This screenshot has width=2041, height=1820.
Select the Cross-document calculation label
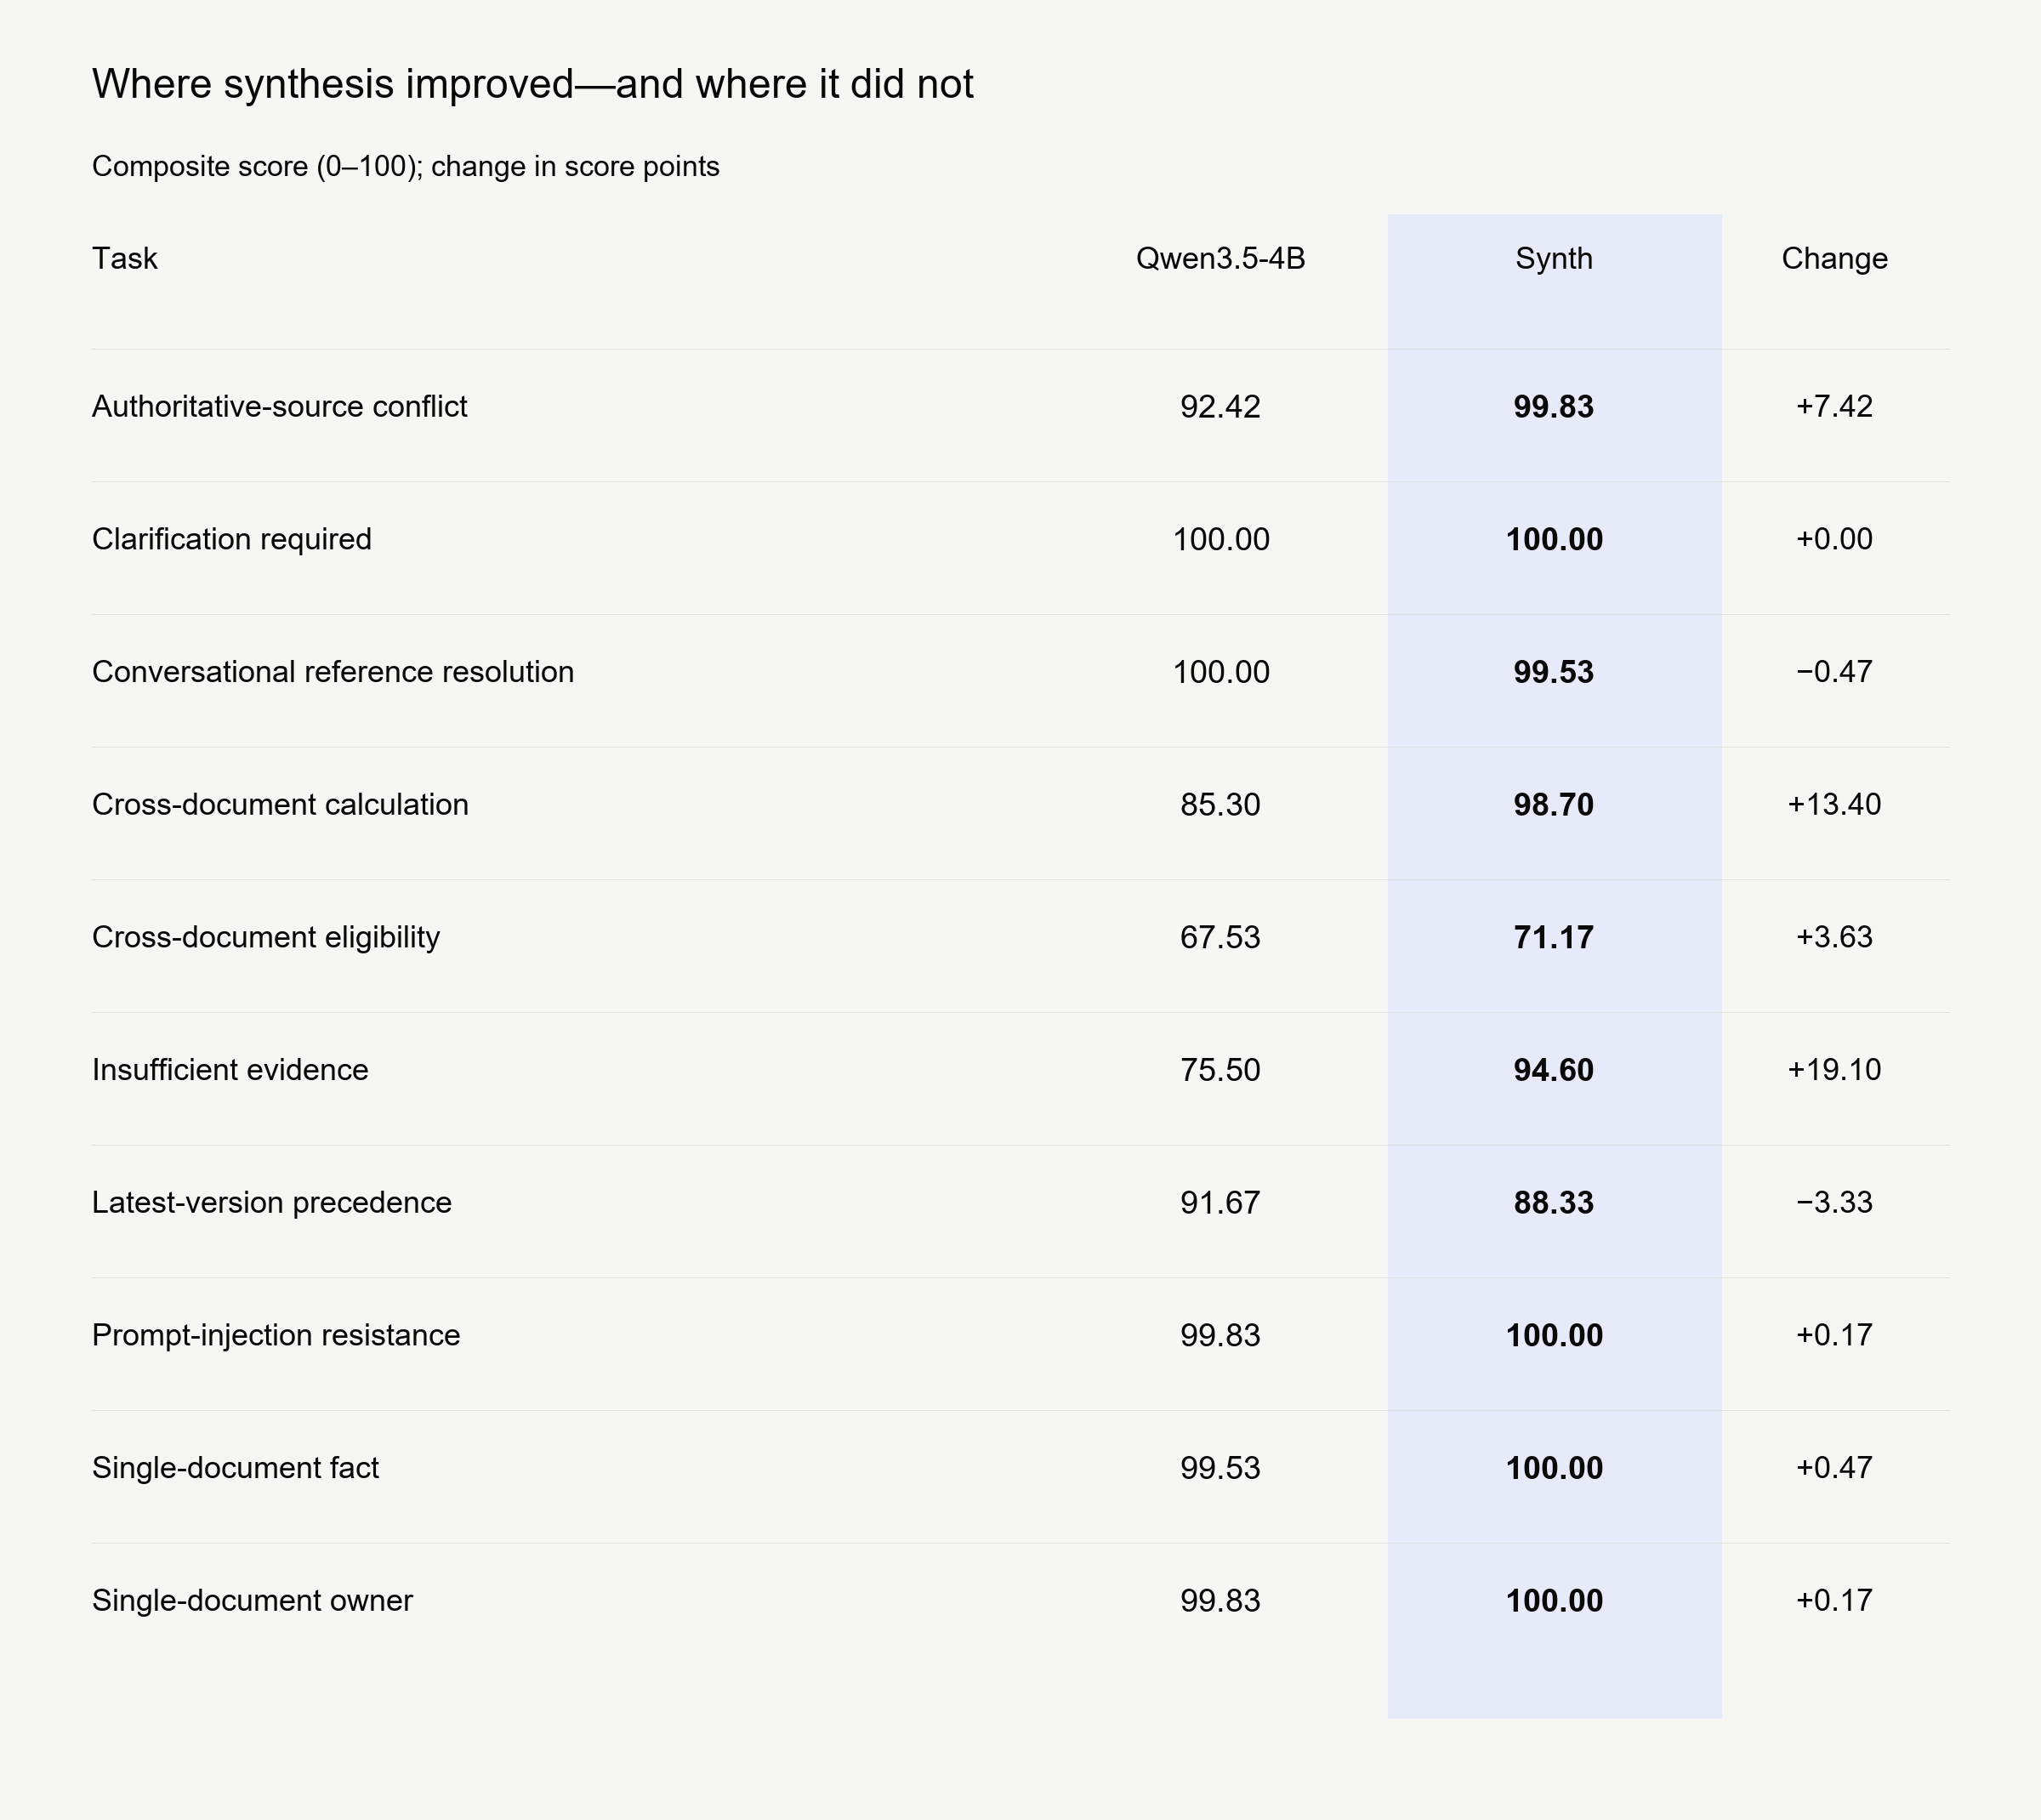280,804
